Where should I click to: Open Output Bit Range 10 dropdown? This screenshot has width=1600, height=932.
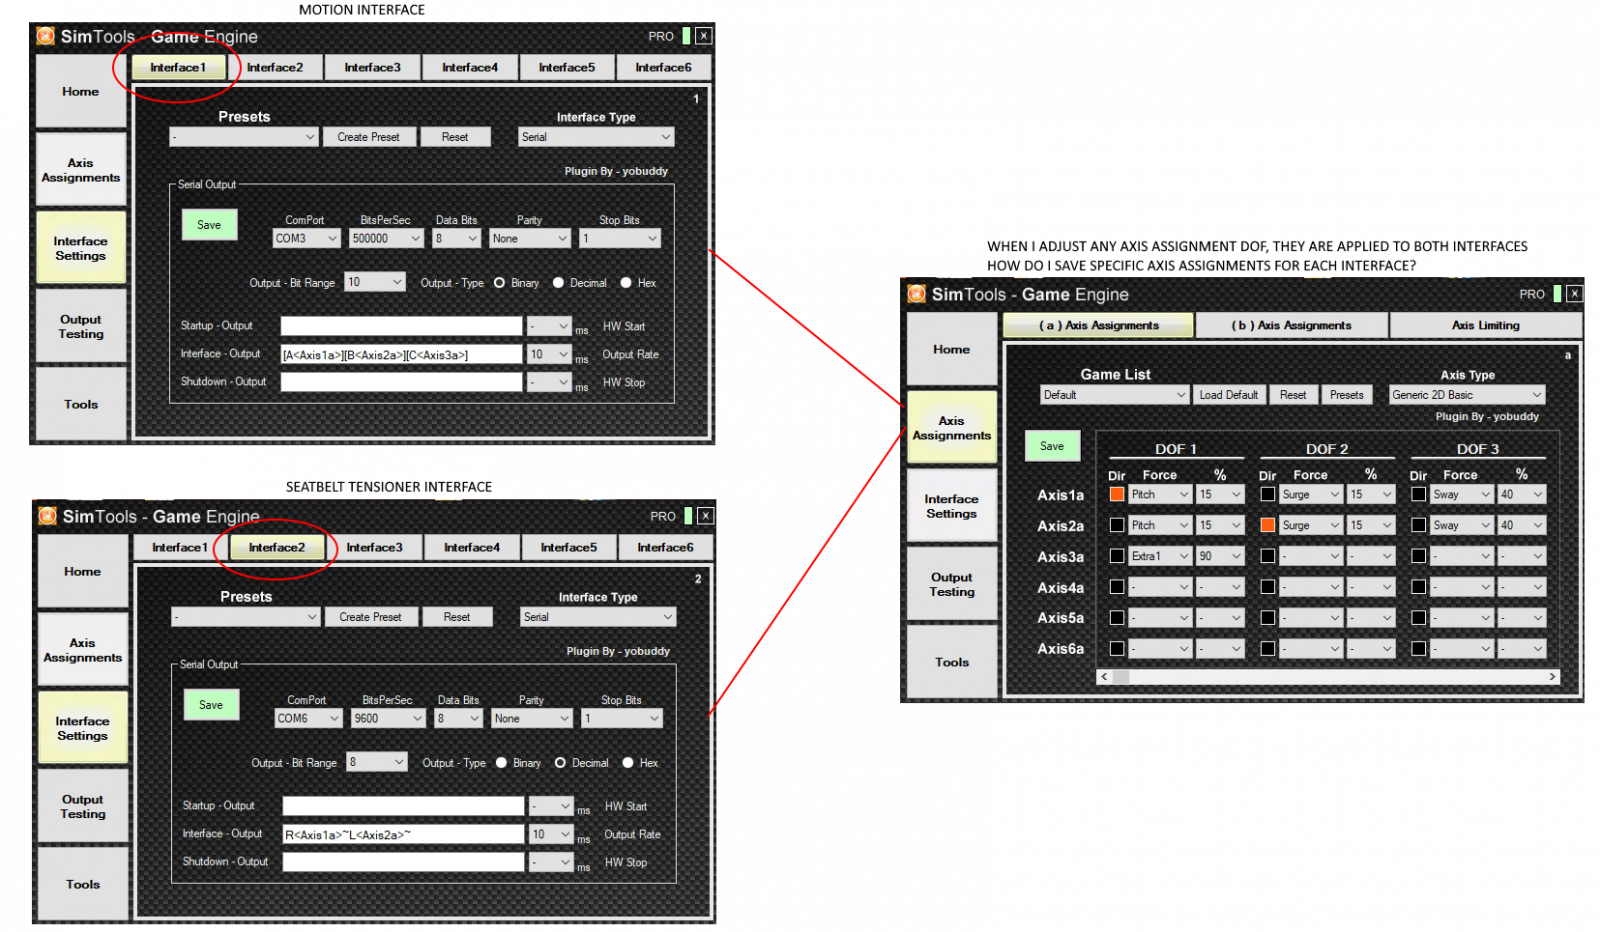[x=375, y=283]
